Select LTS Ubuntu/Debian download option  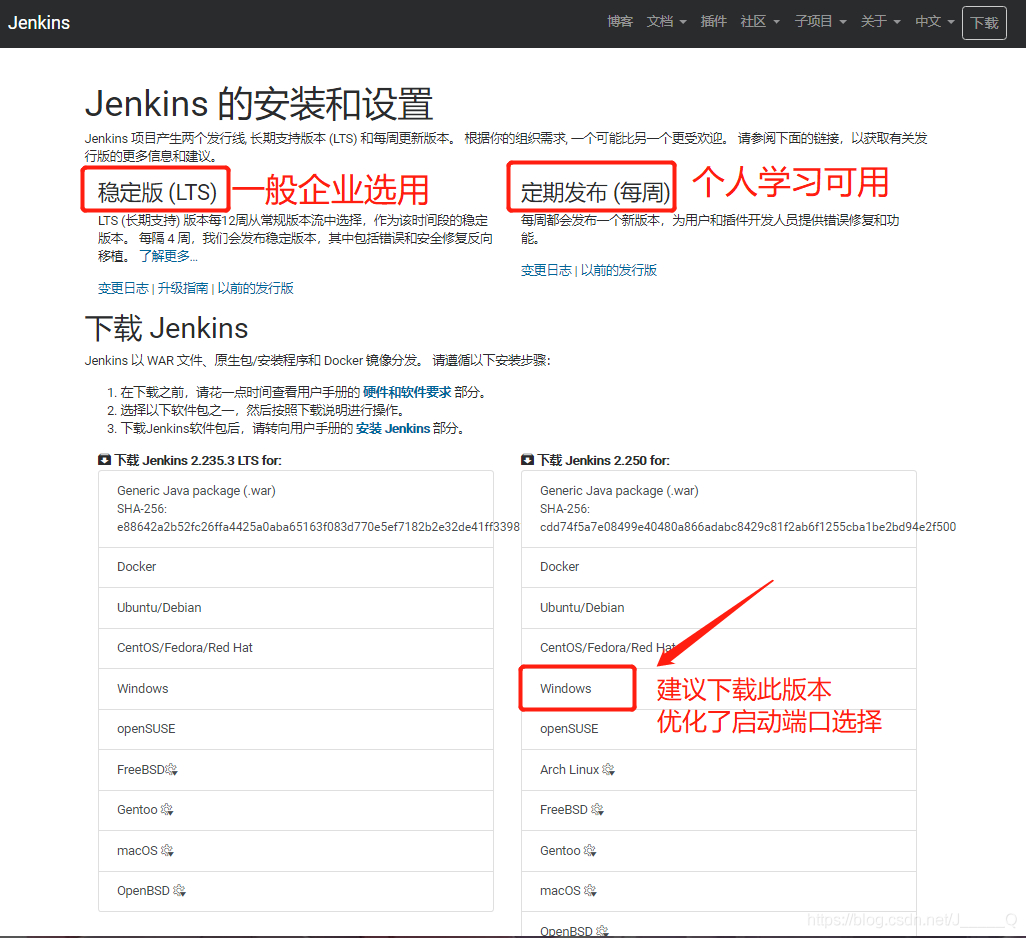[x=296, y=608]
